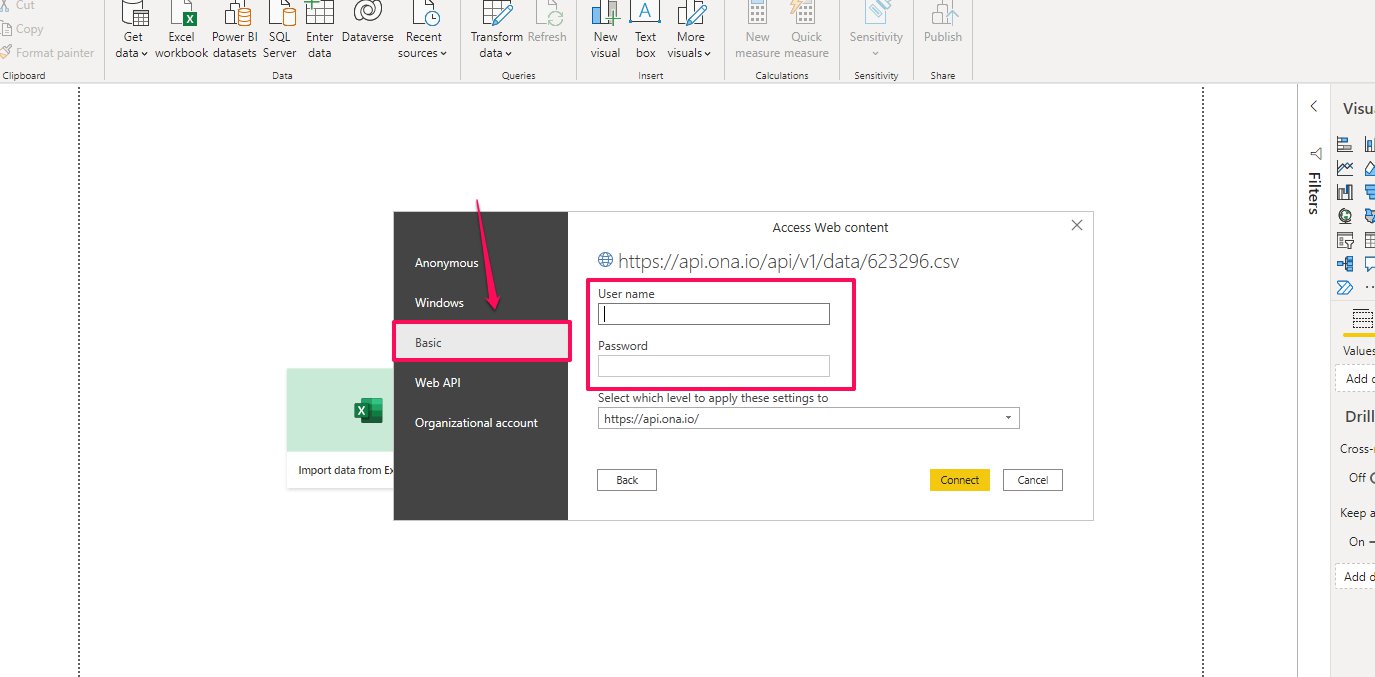Click the yellow Connect button

[x=960, y=480]
